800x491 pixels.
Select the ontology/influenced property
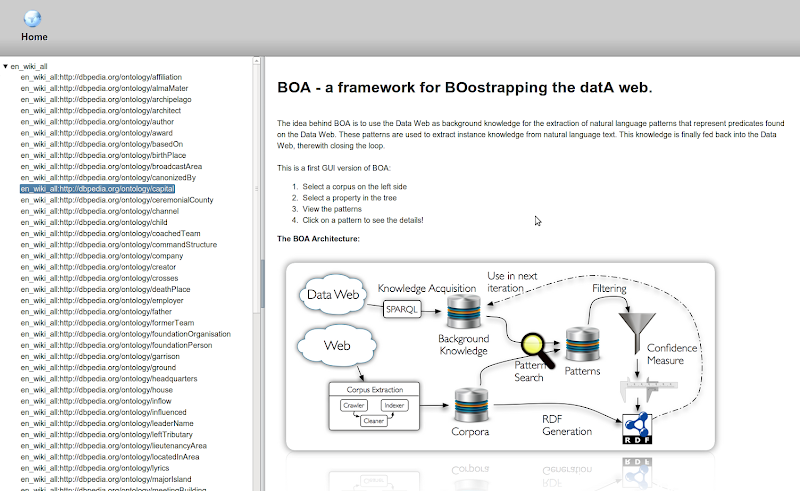click(104, 412)
